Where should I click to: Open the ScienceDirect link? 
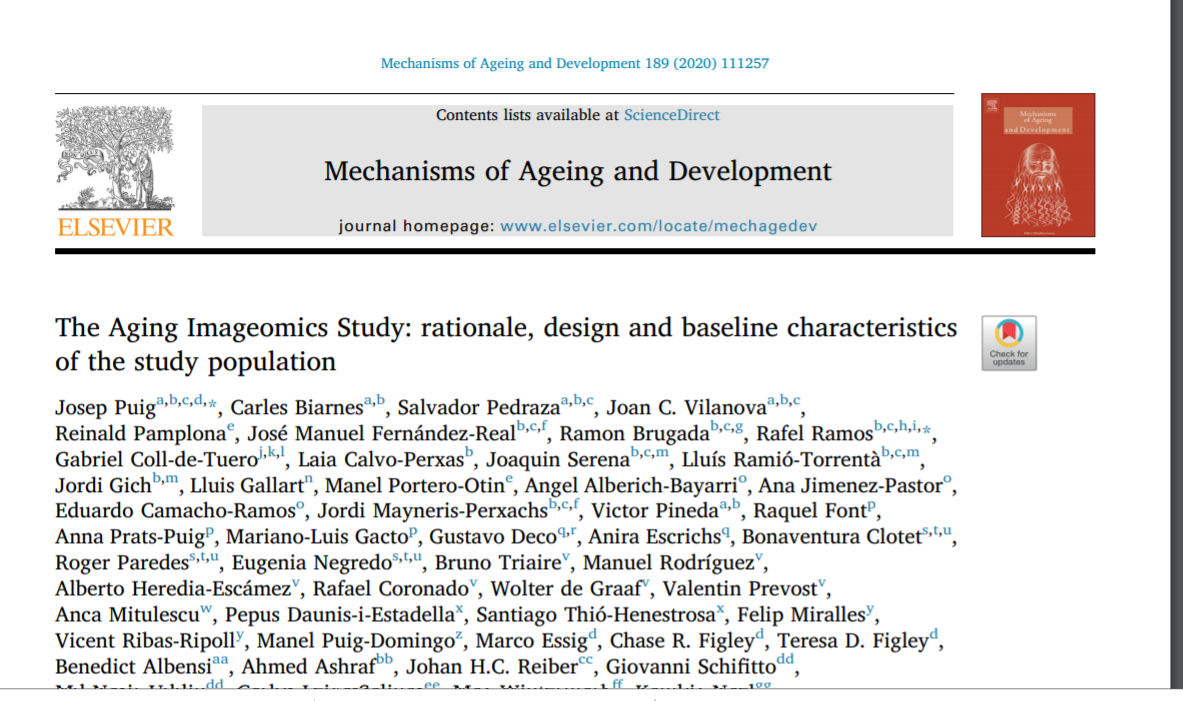(x=671, y=115)
